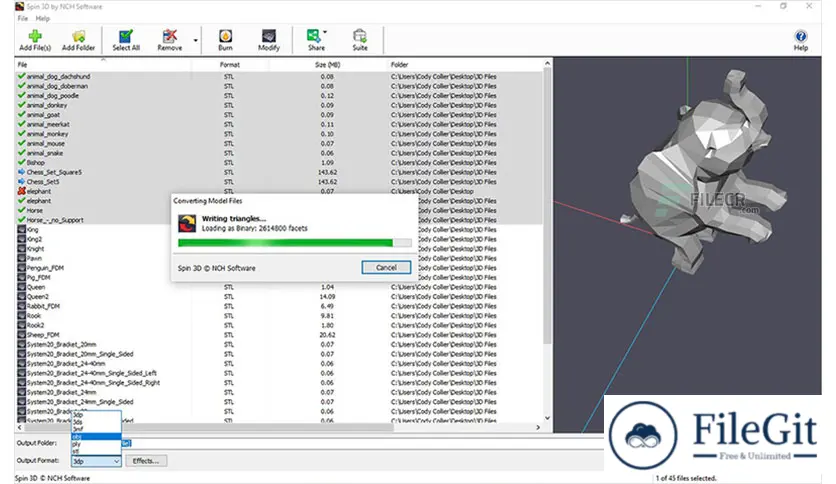Viewport: 836px width, 484px height.
Task: Click the spinning convert icon in the dialog
Action: (x=187, y=223)
